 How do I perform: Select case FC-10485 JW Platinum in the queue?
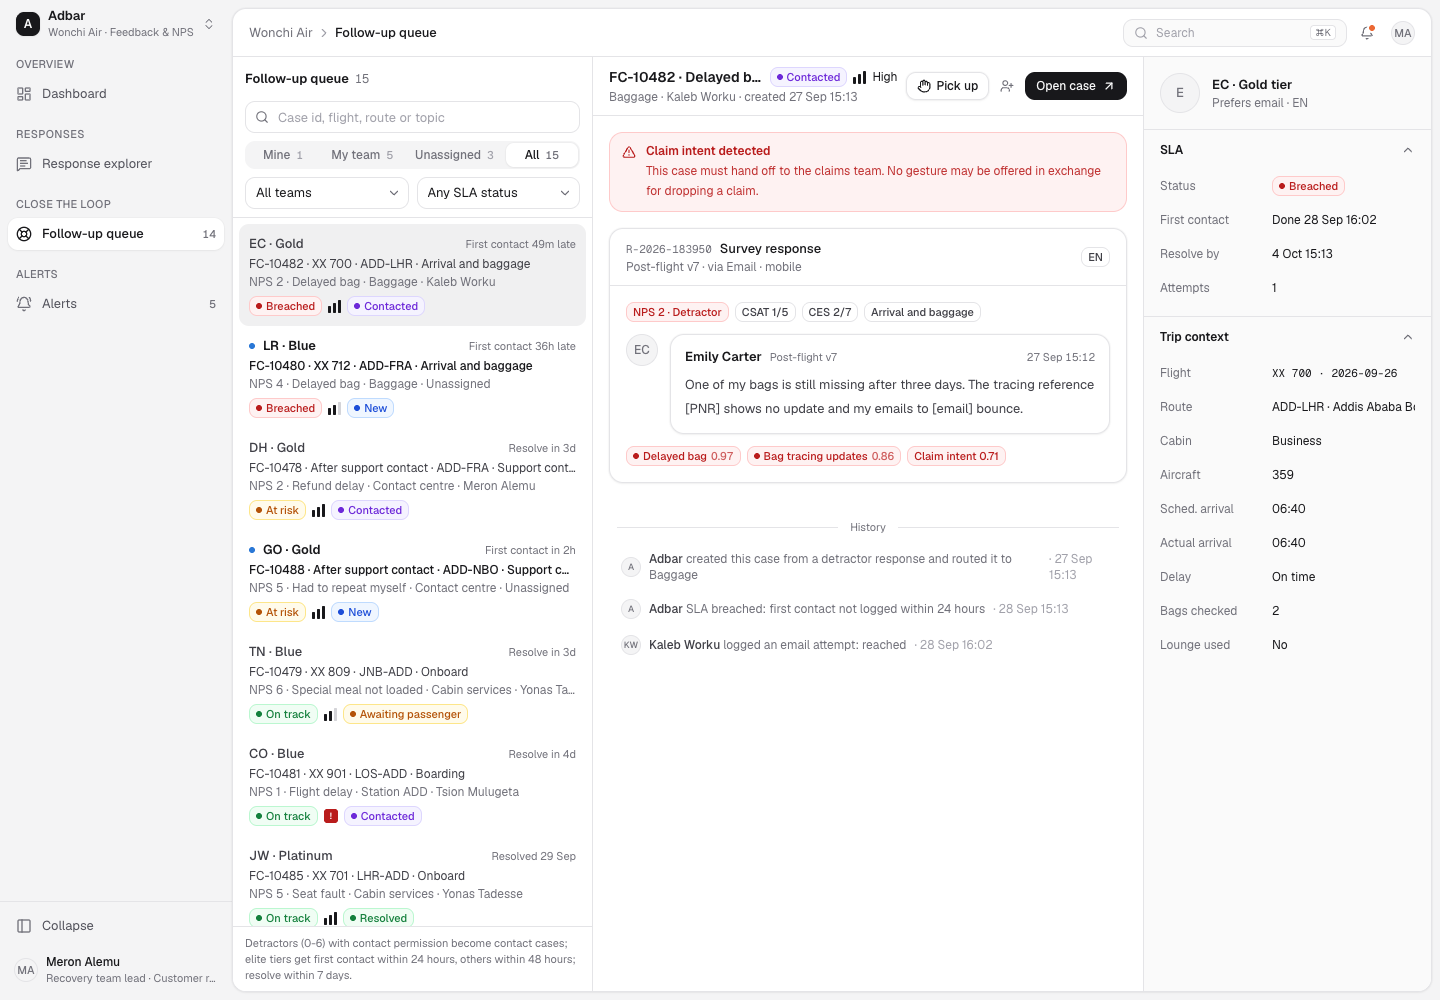coord(412,883)
